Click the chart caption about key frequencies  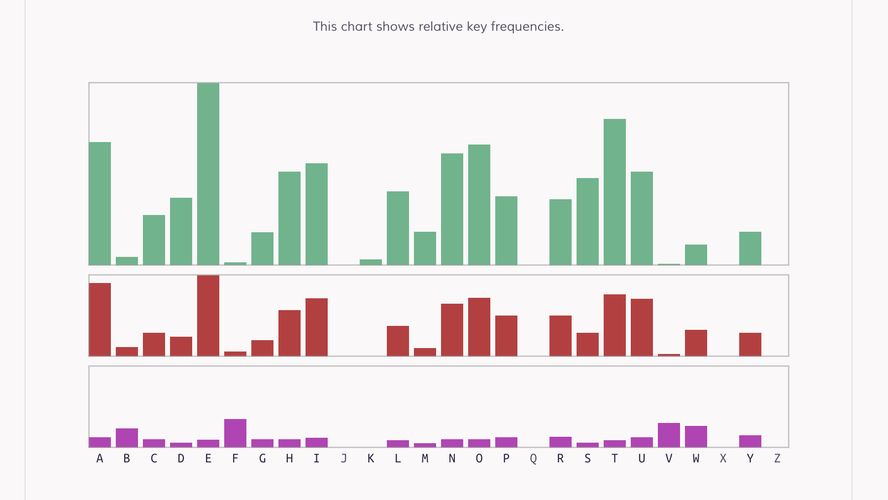tap(438, 26)
